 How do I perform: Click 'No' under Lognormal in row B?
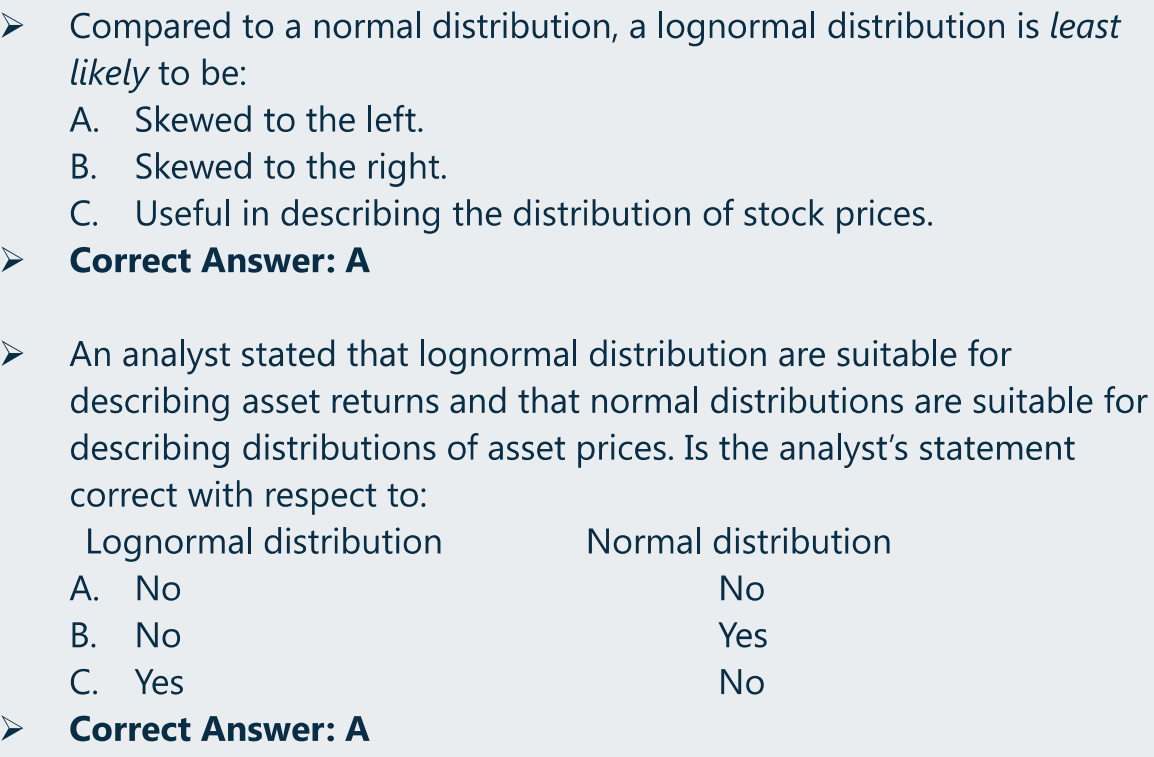pyautogui.click(x=158, y=636)
